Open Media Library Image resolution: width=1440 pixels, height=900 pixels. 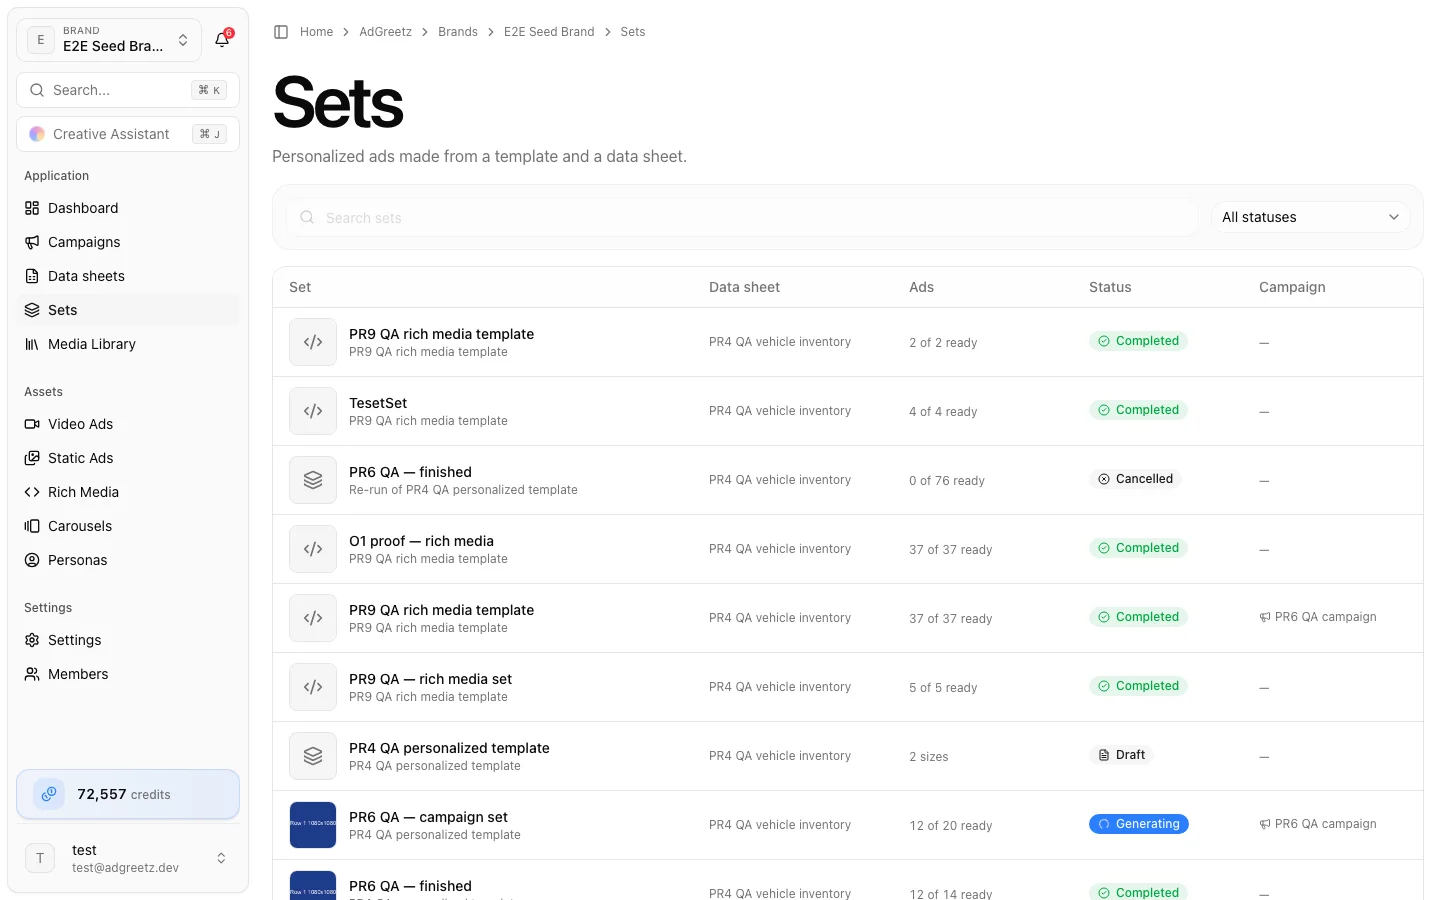128,344
